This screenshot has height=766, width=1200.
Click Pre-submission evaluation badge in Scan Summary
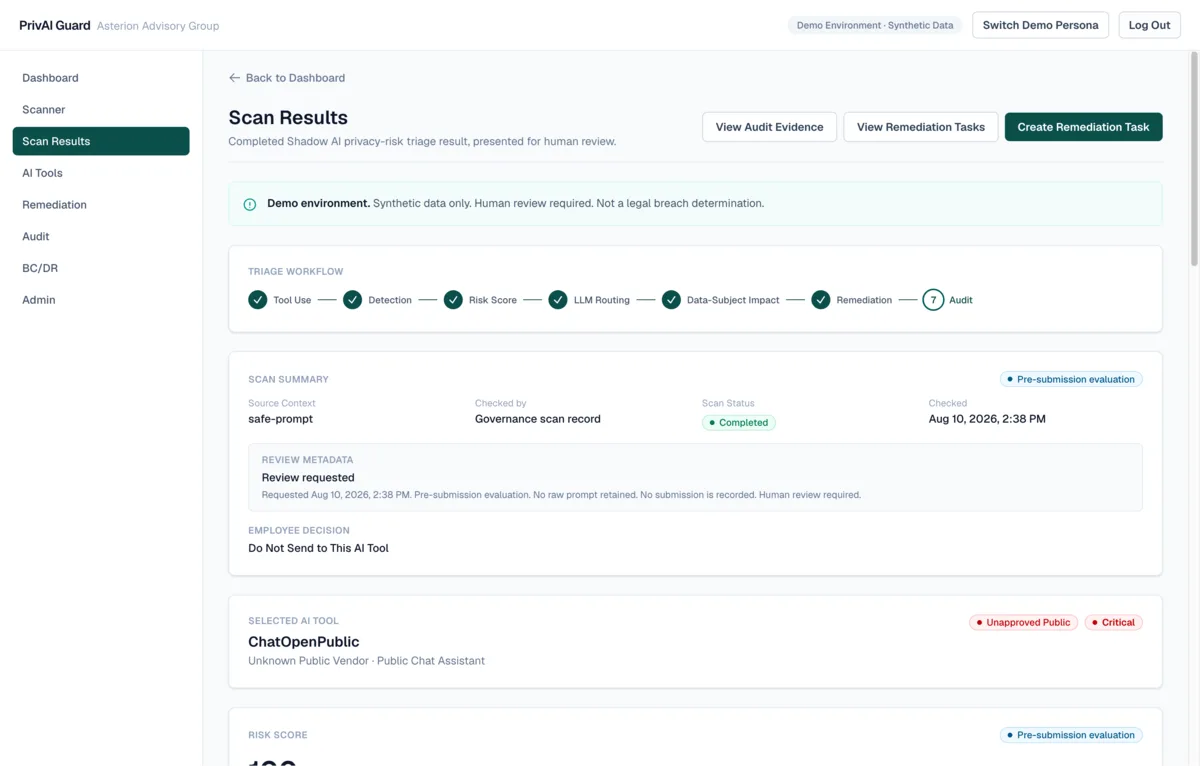click(1071, 380)
